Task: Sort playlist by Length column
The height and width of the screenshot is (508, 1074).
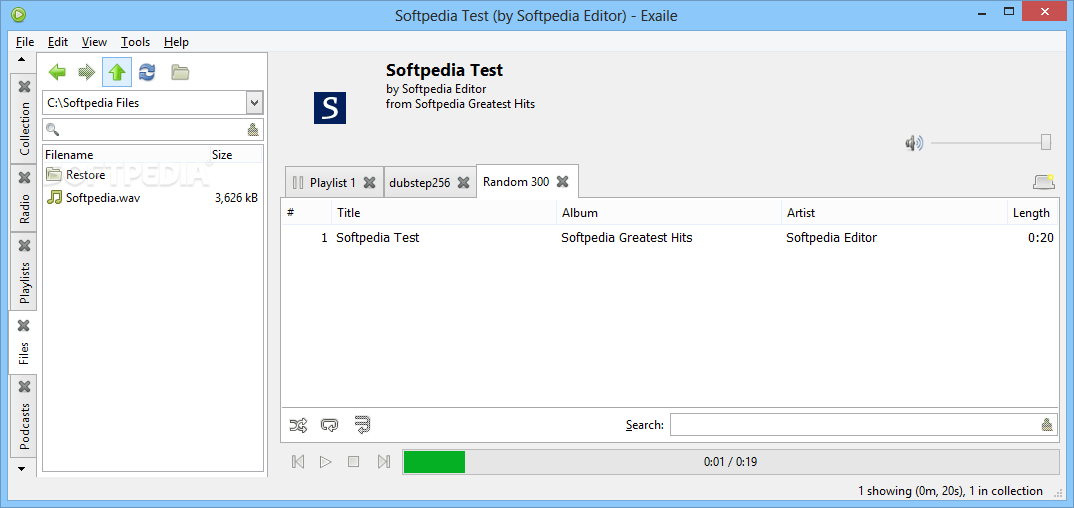Action: (1032, 213)
